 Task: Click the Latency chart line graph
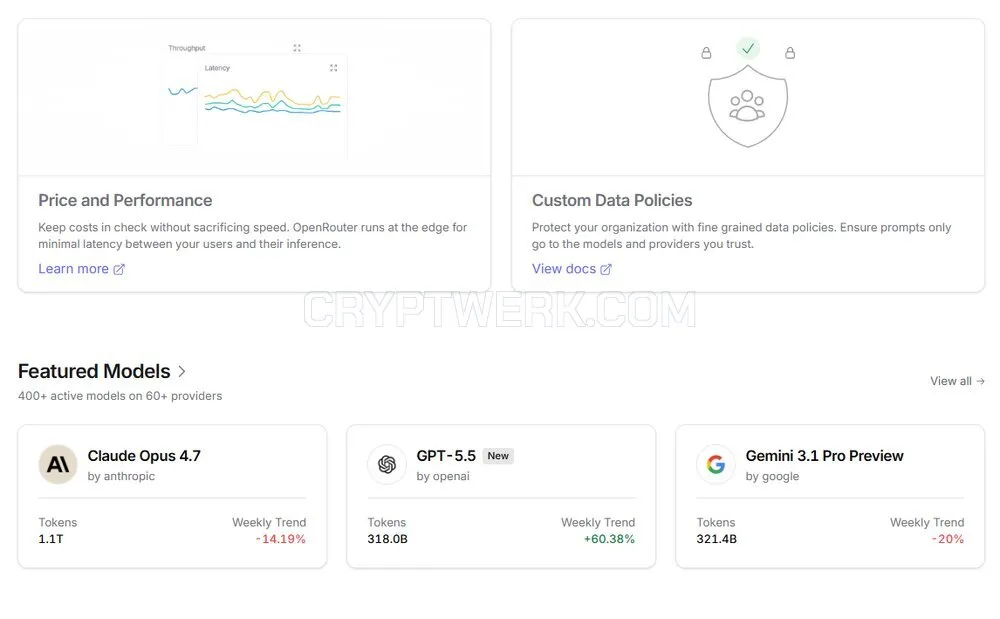coord(272,102)
